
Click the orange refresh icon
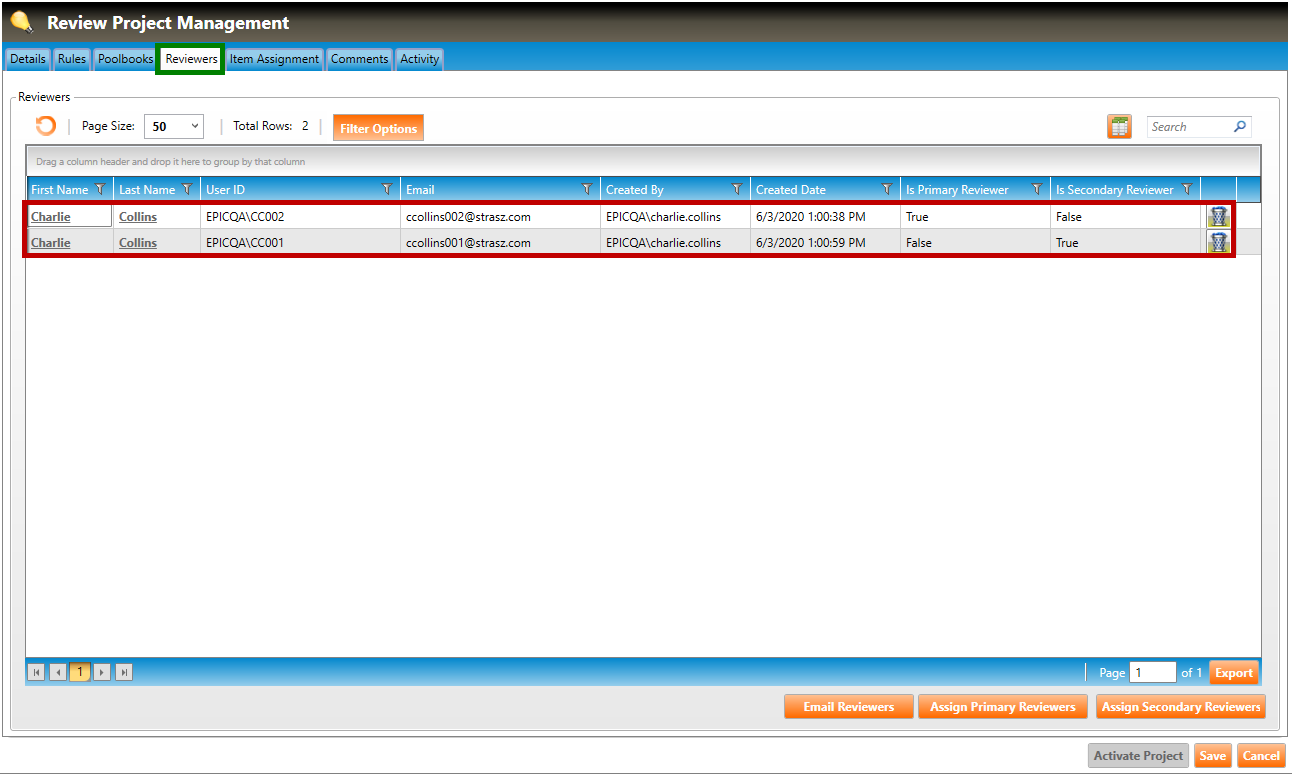(x=46, y=126)
